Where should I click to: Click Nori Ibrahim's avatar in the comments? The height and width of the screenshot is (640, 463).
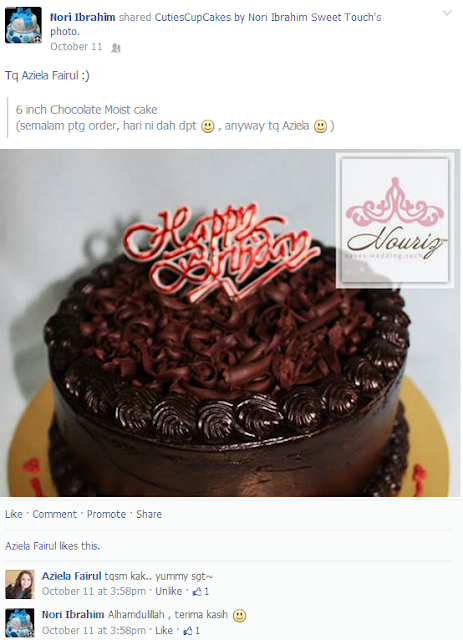[20, 623]
